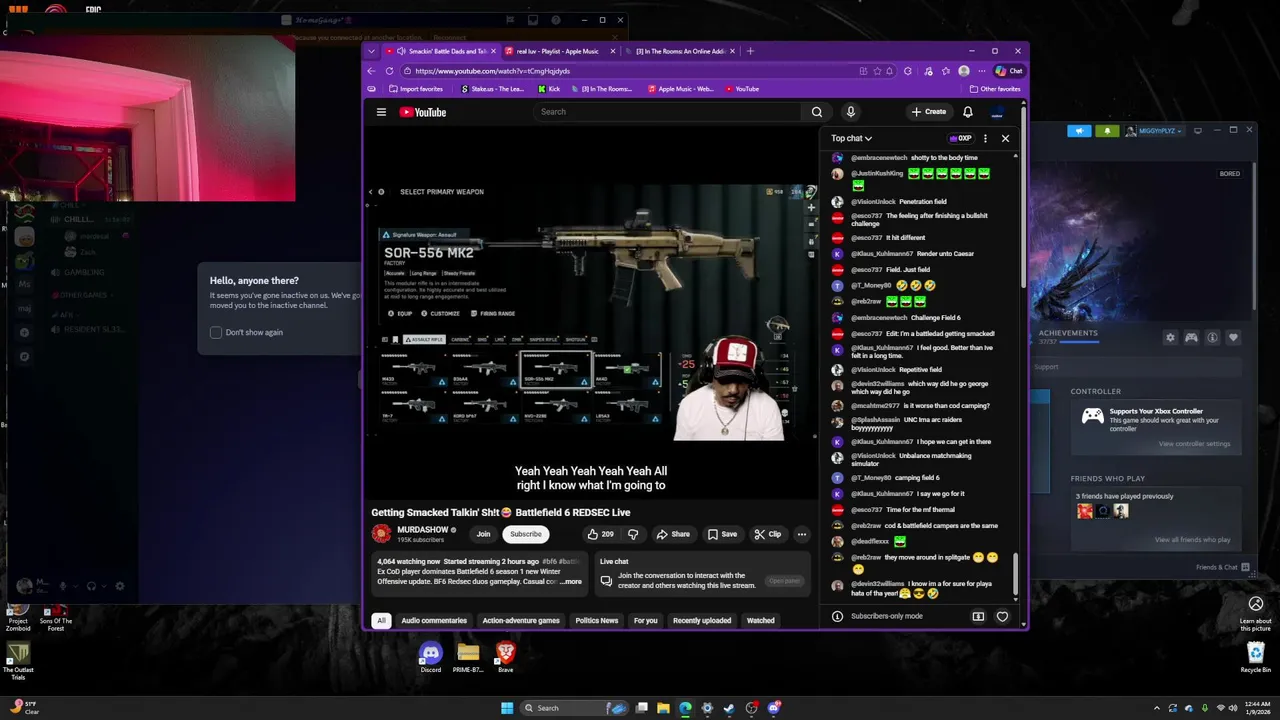Click the YouTube search magnifier button
1280x720 pixels.
pyautogui.click(x=817, y=112)
